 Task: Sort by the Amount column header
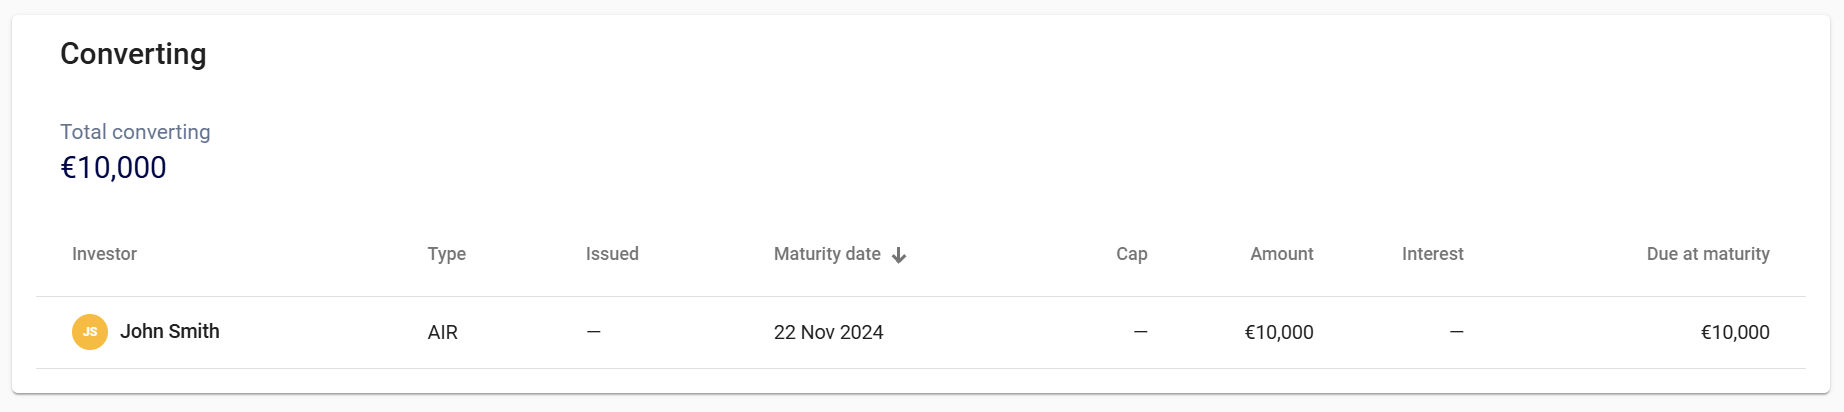click(x=1281, y=254)
